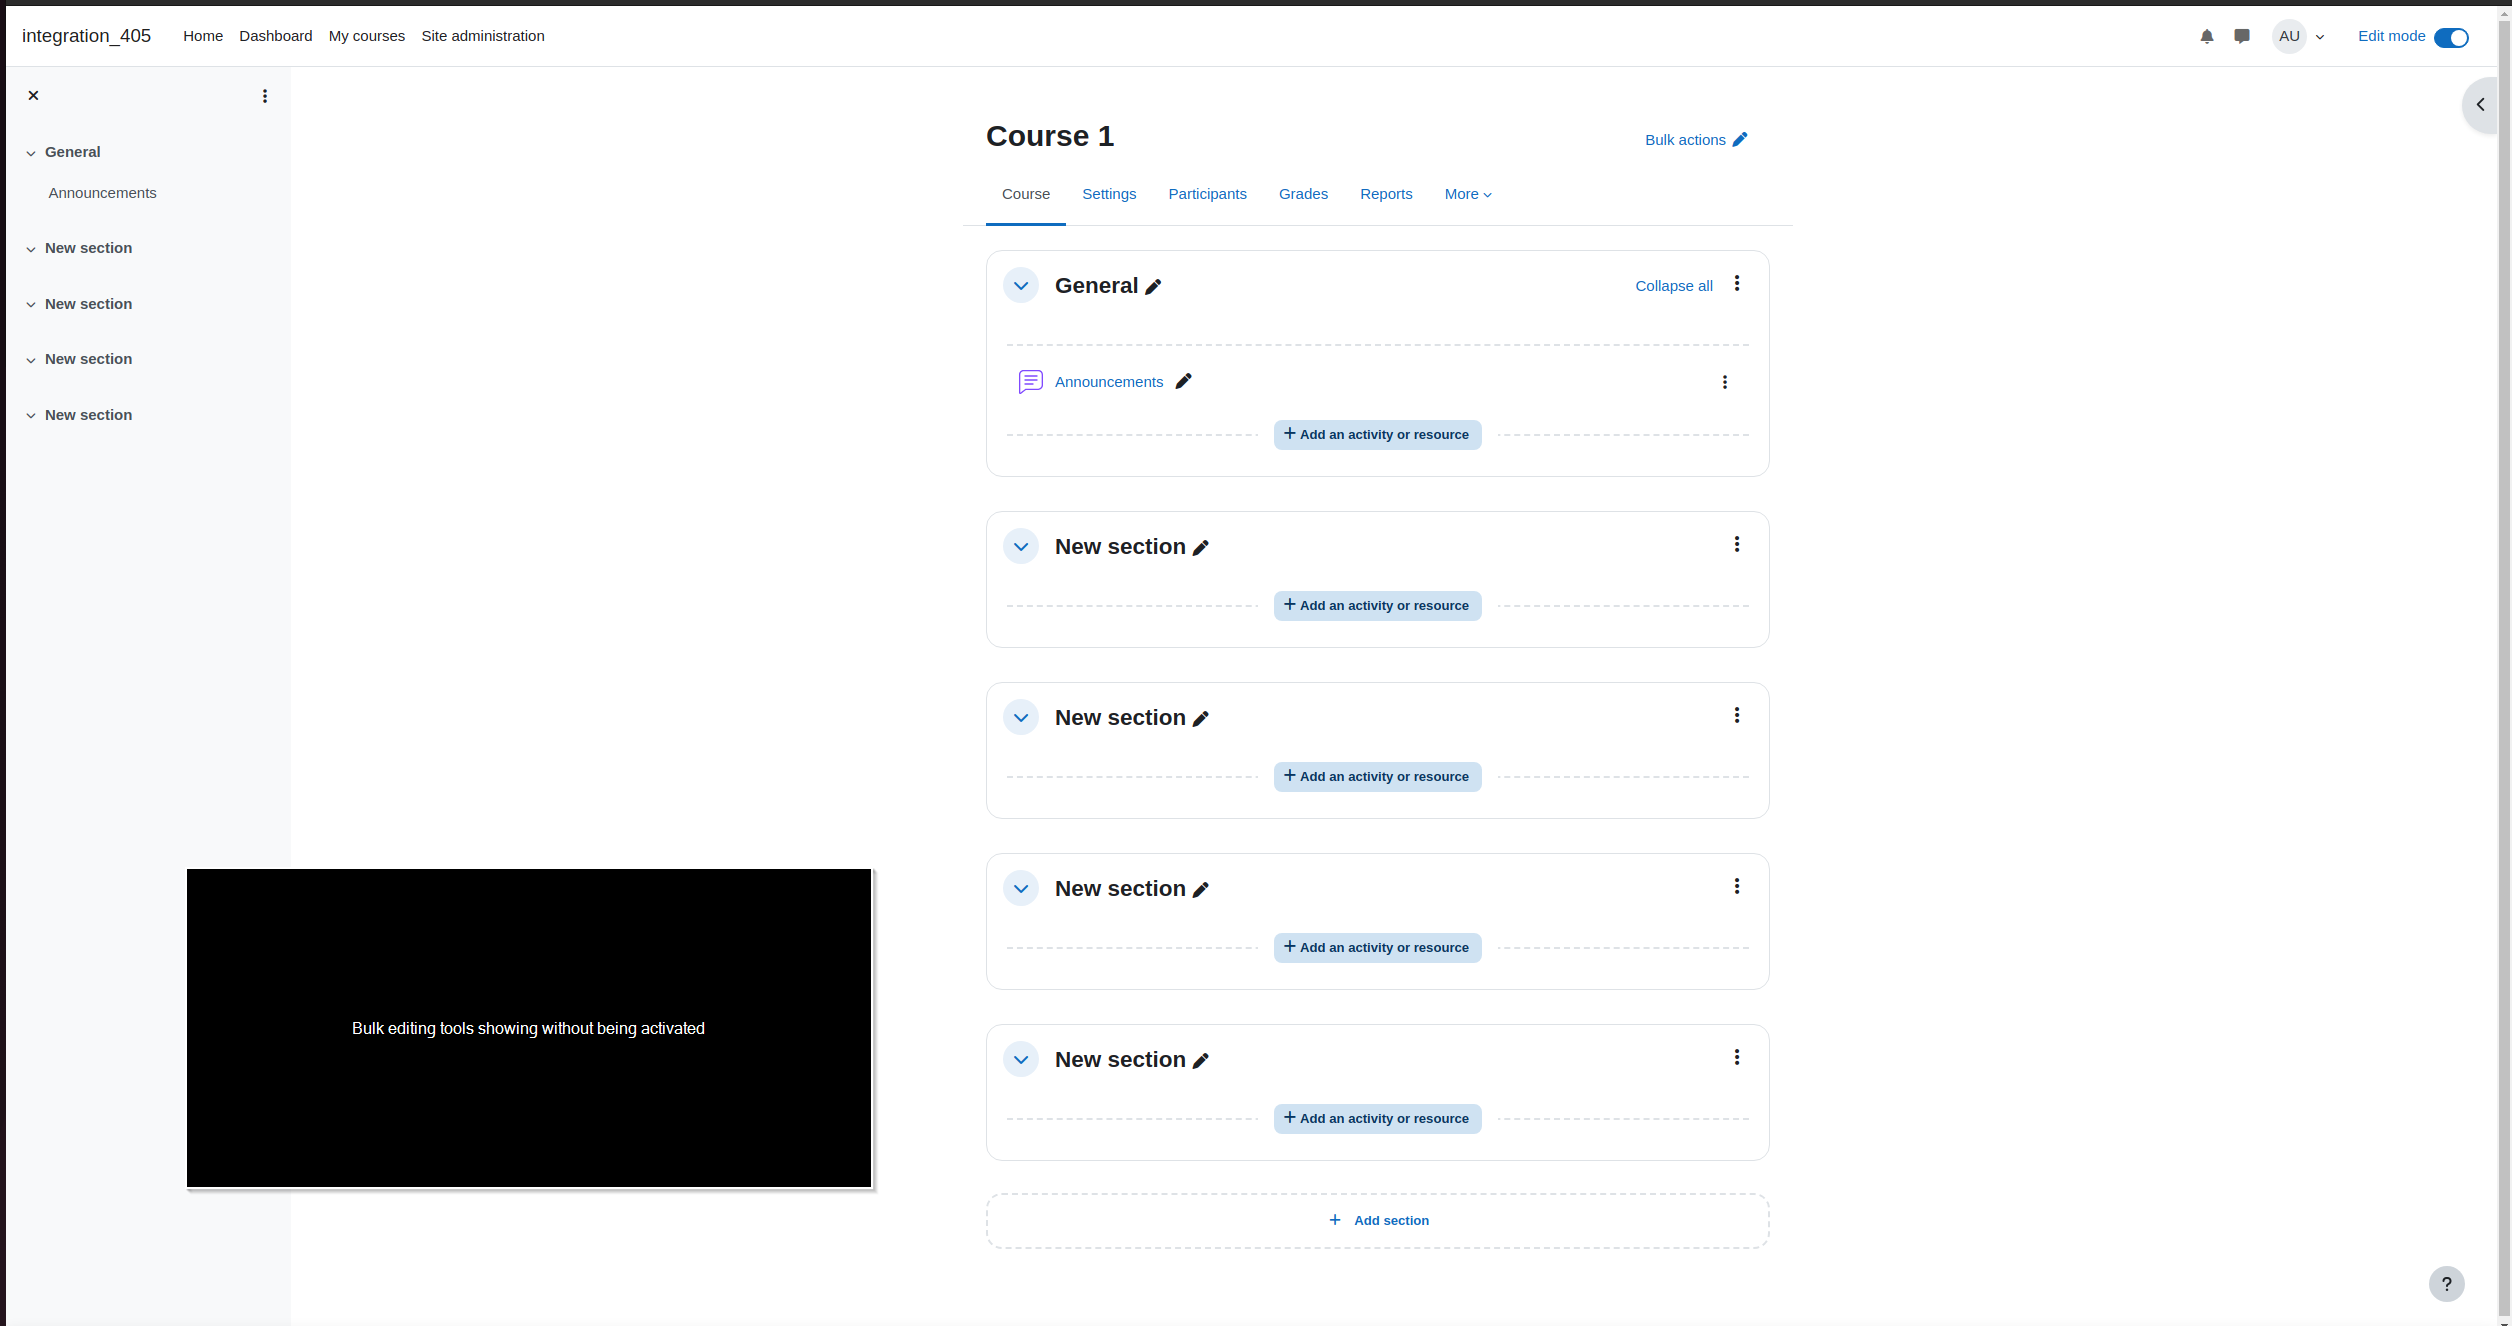Select second New section in course index
This screenshot has height=1326, width=2512.
[x=88, y=304]
